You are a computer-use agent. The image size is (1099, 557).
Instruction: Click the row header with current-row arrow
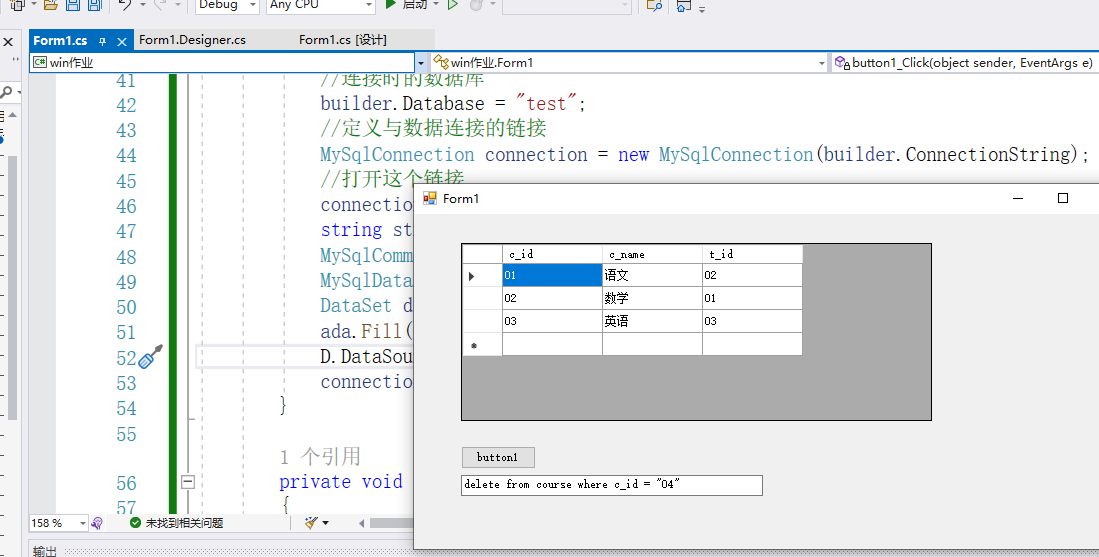tap(482, 275)
